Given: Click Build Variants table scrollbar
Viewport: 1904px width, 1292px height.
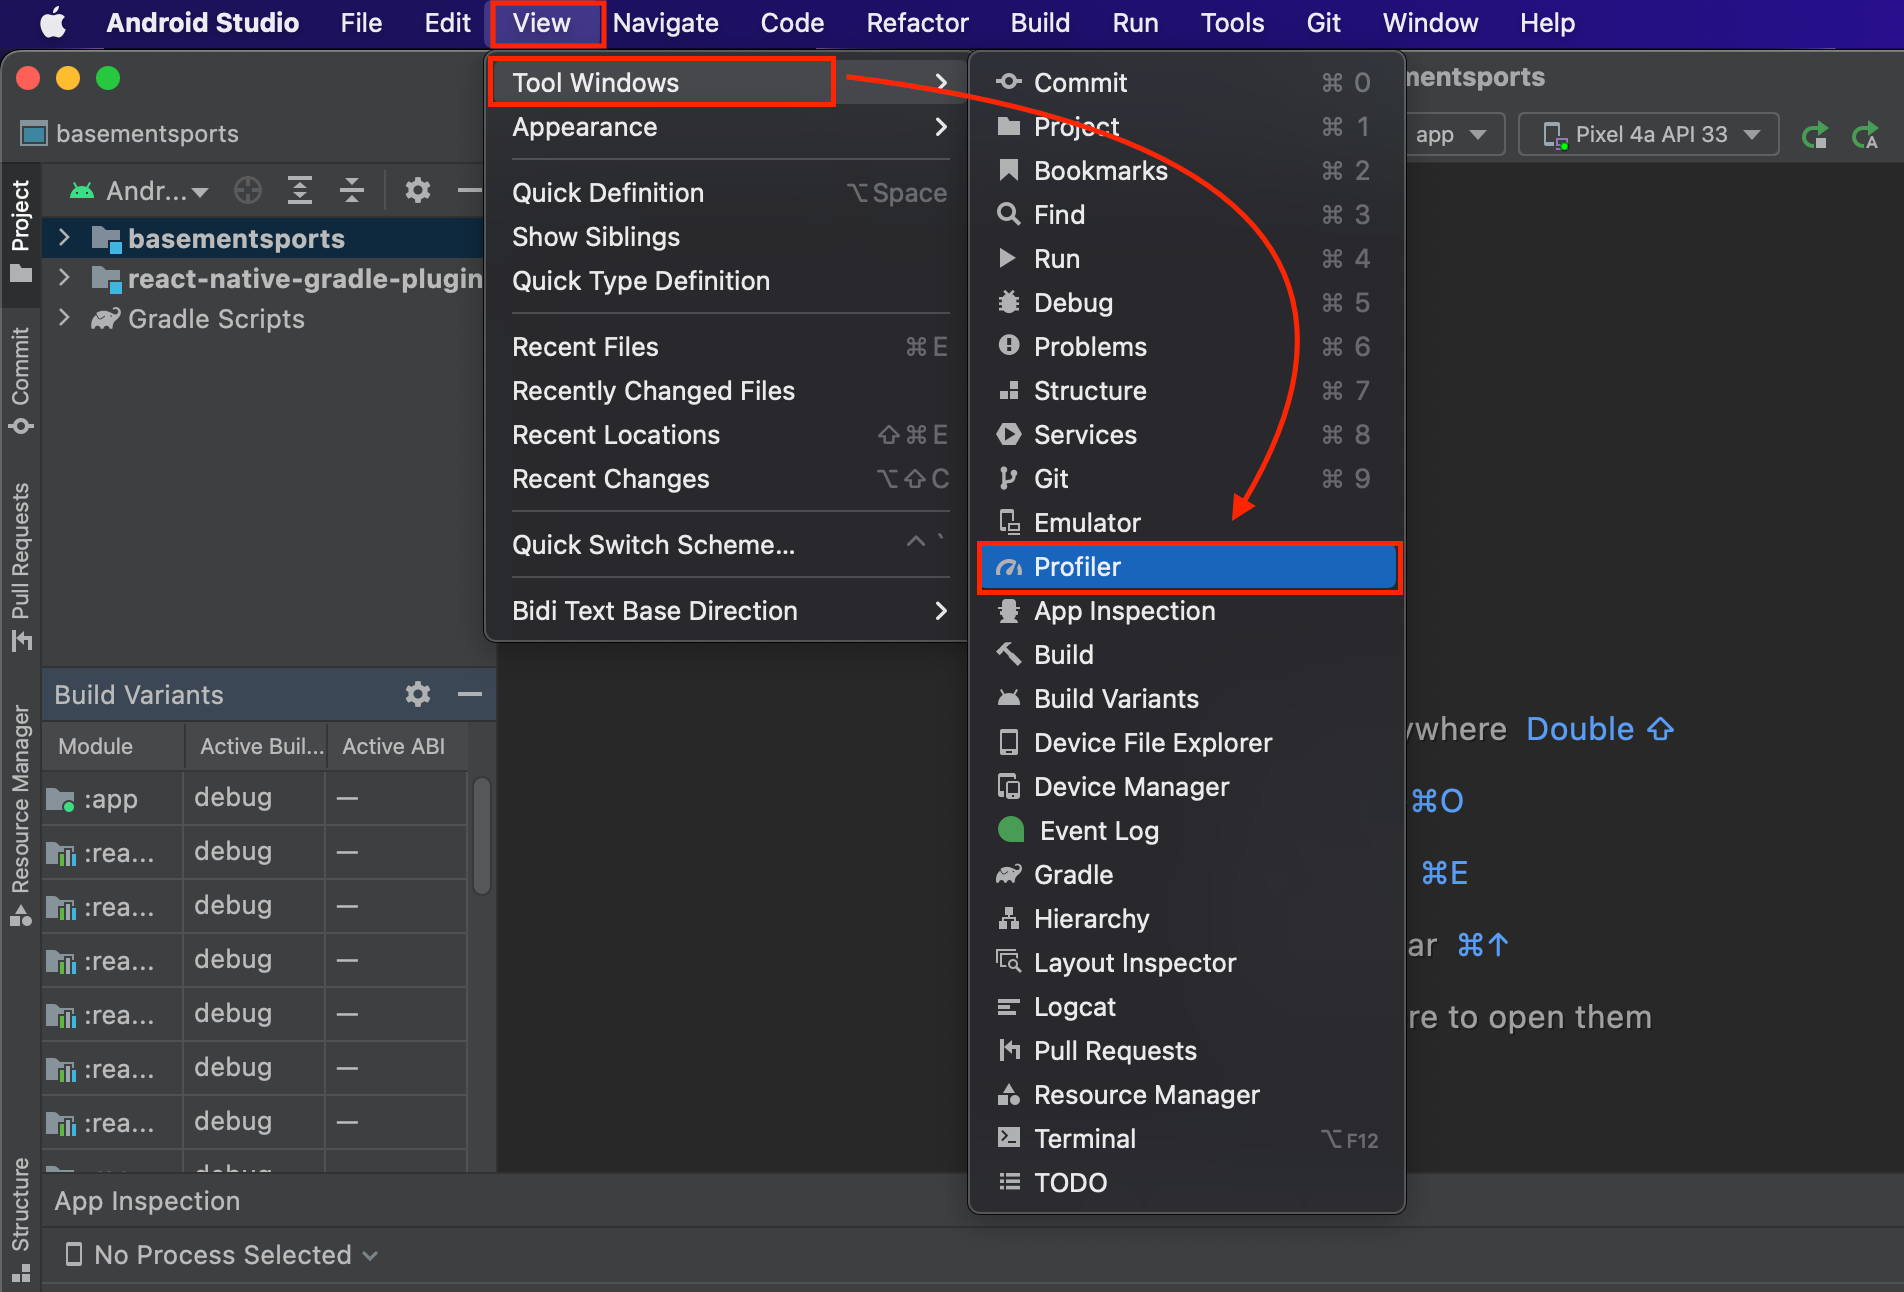Looking at the screenshot, I should (481, 835).
